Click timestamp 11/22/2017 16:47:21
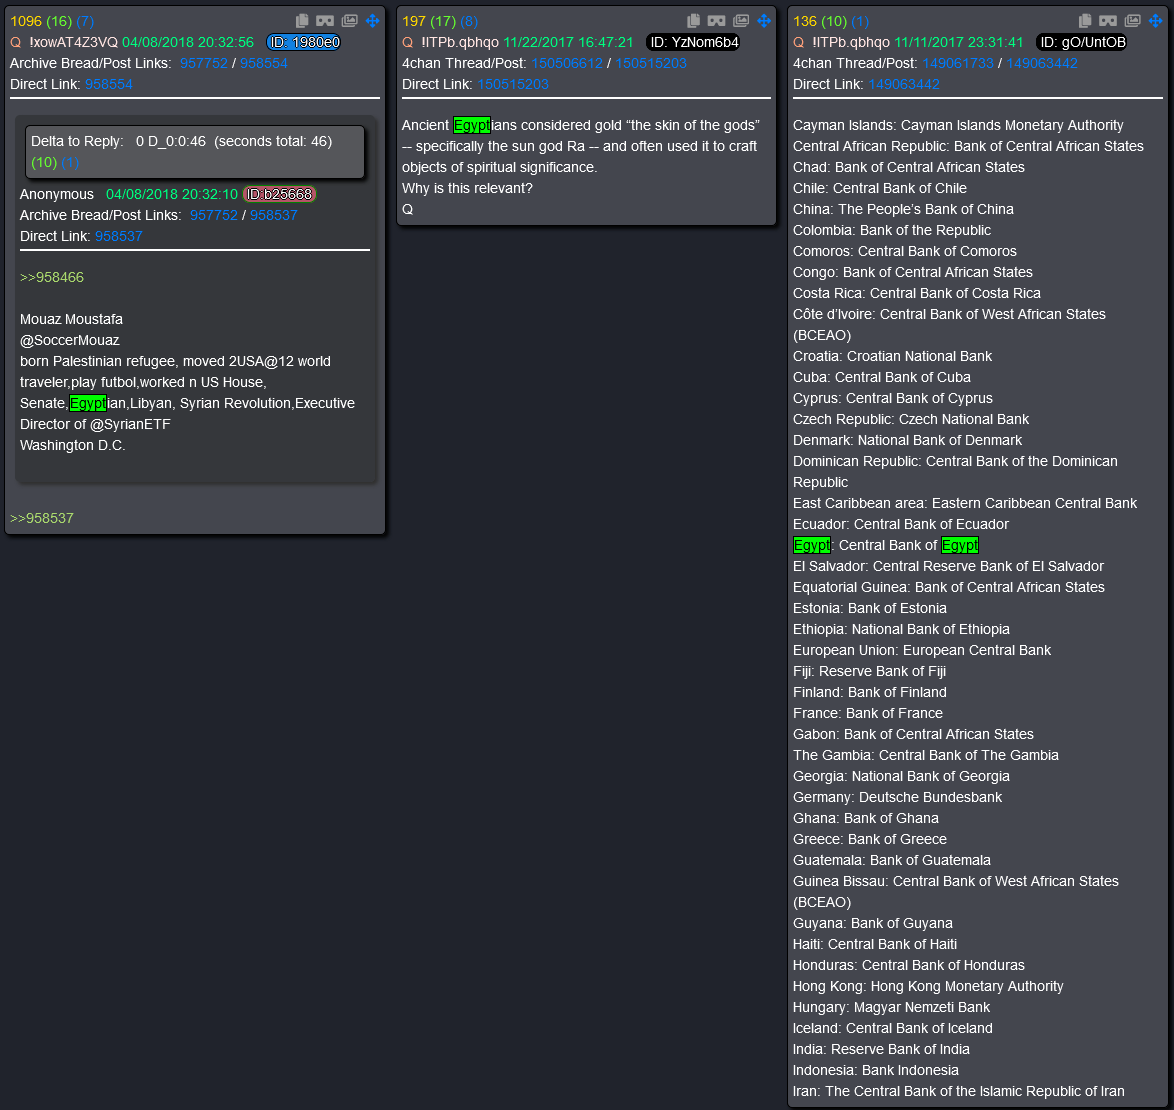 pyautogui.click(x=568, y=43)
